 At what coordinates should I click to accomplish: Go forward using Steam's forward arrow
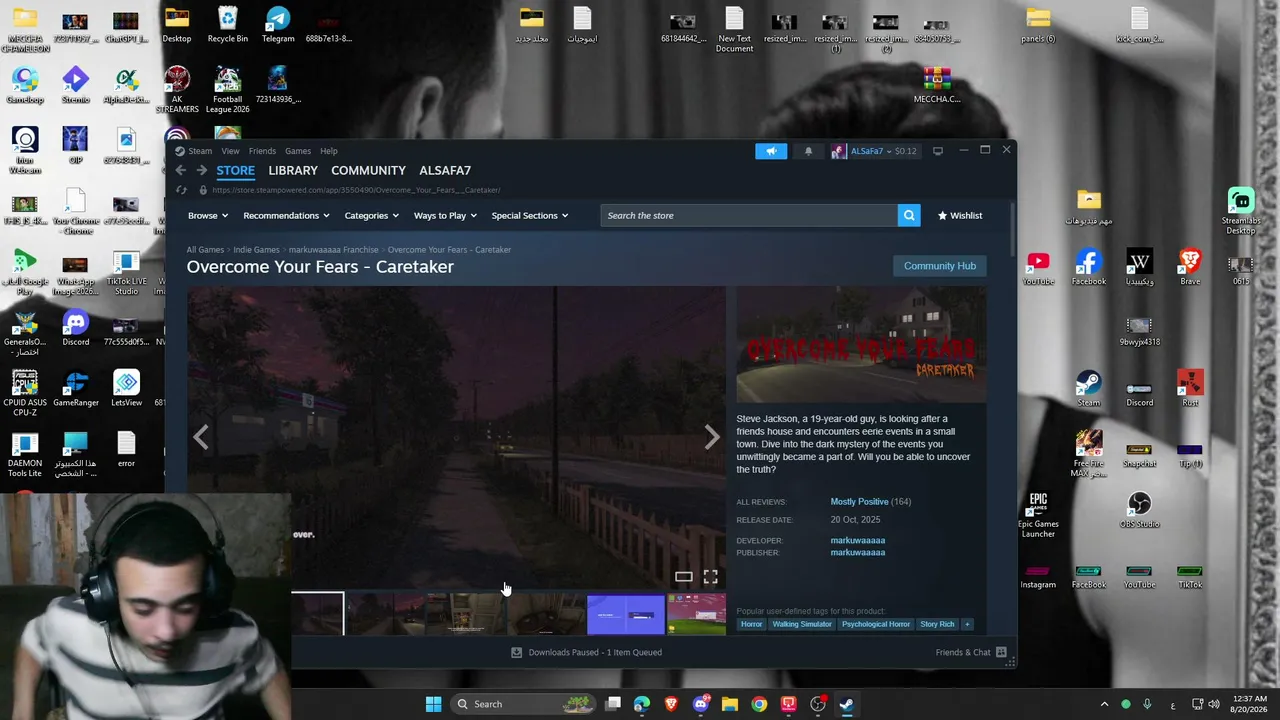pyautogui.click(x=201, y=170)
